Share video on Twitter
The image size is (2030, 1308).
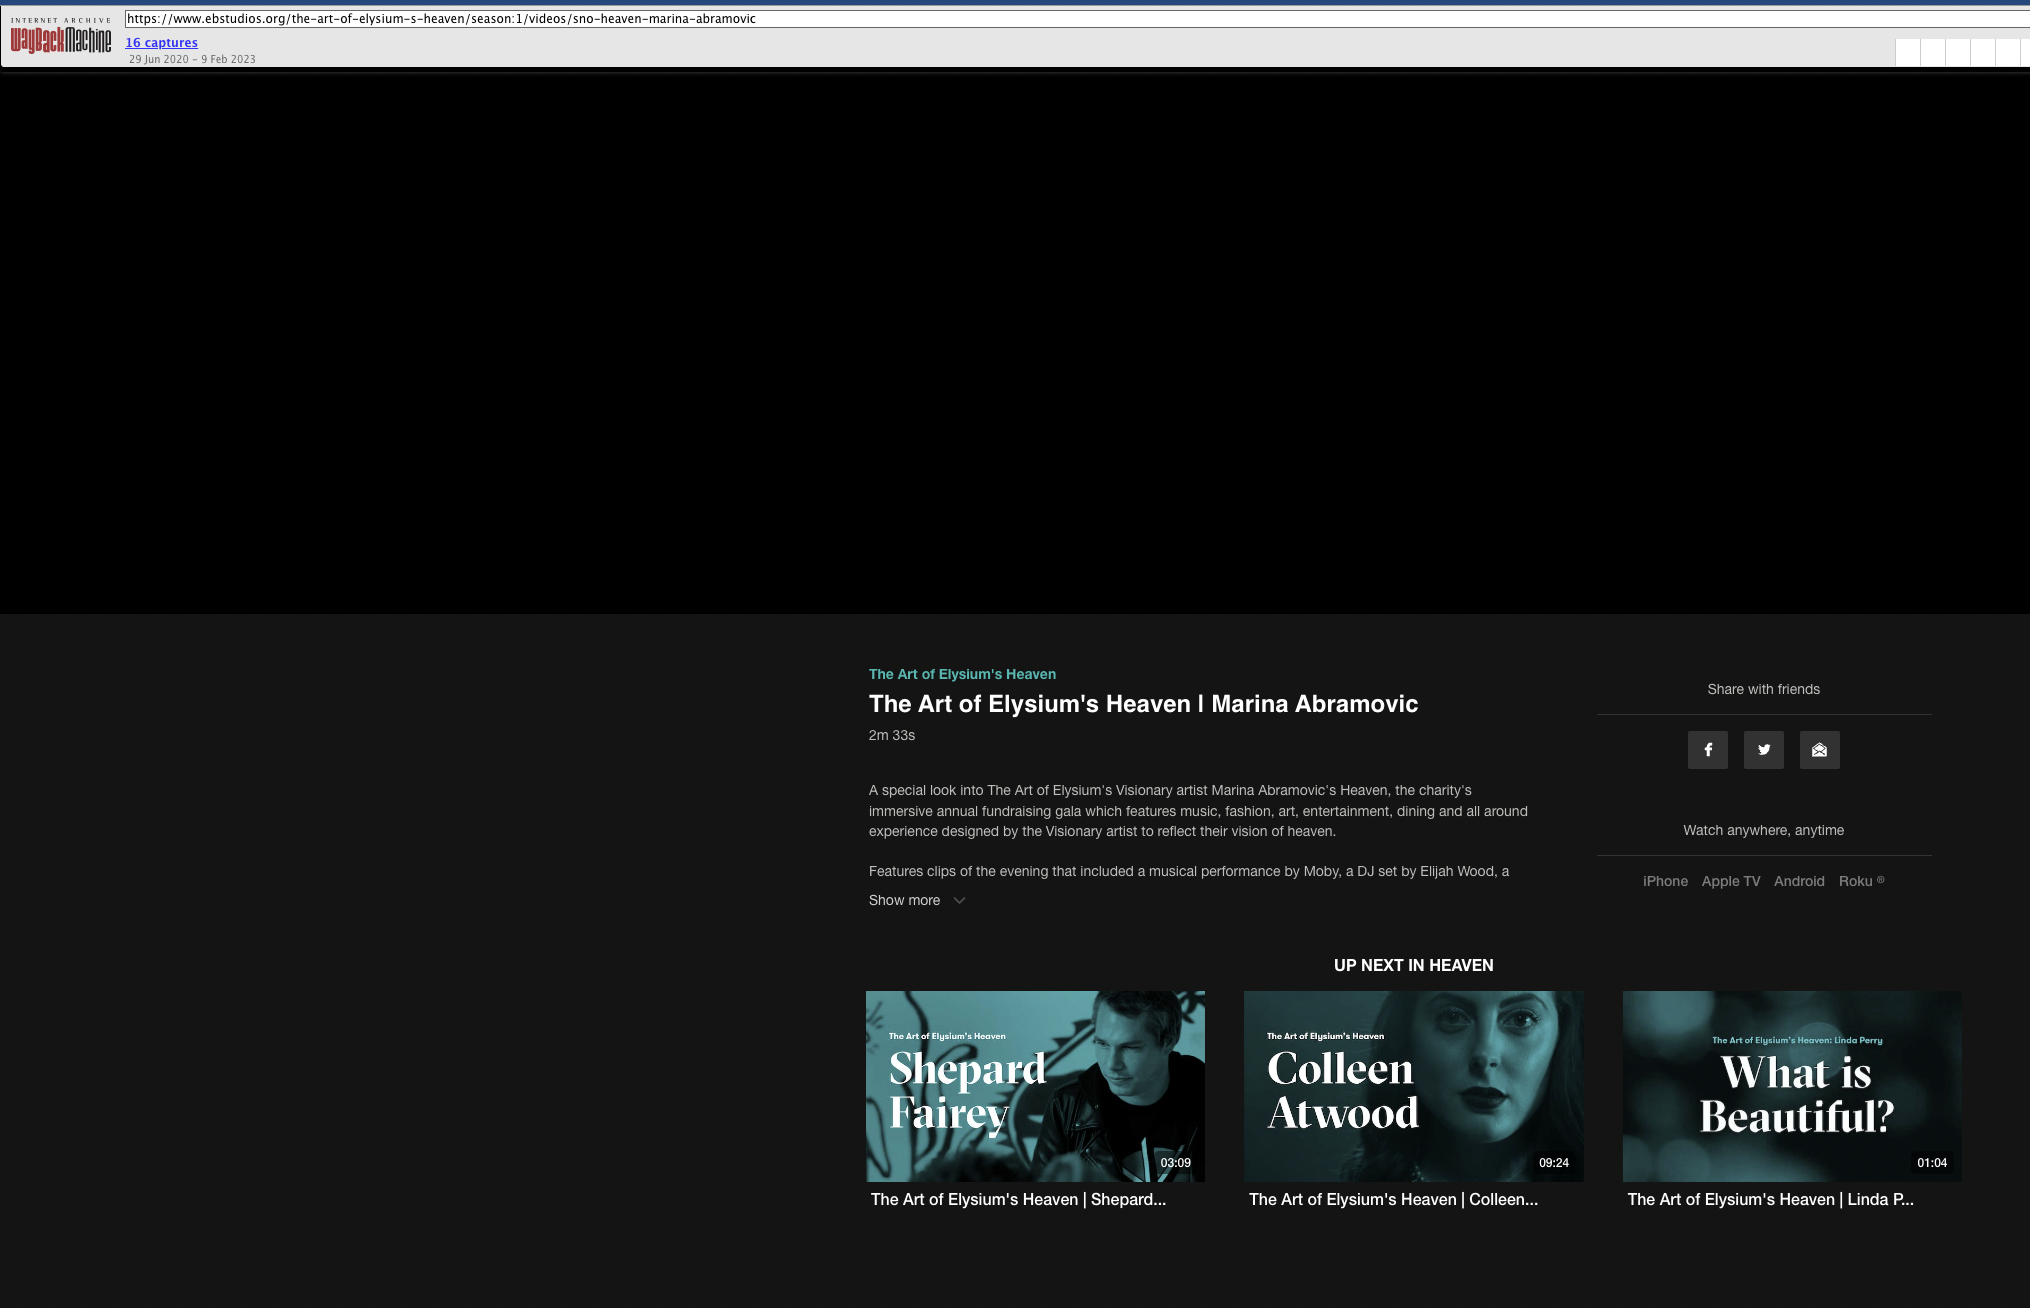pos(1763,750)
